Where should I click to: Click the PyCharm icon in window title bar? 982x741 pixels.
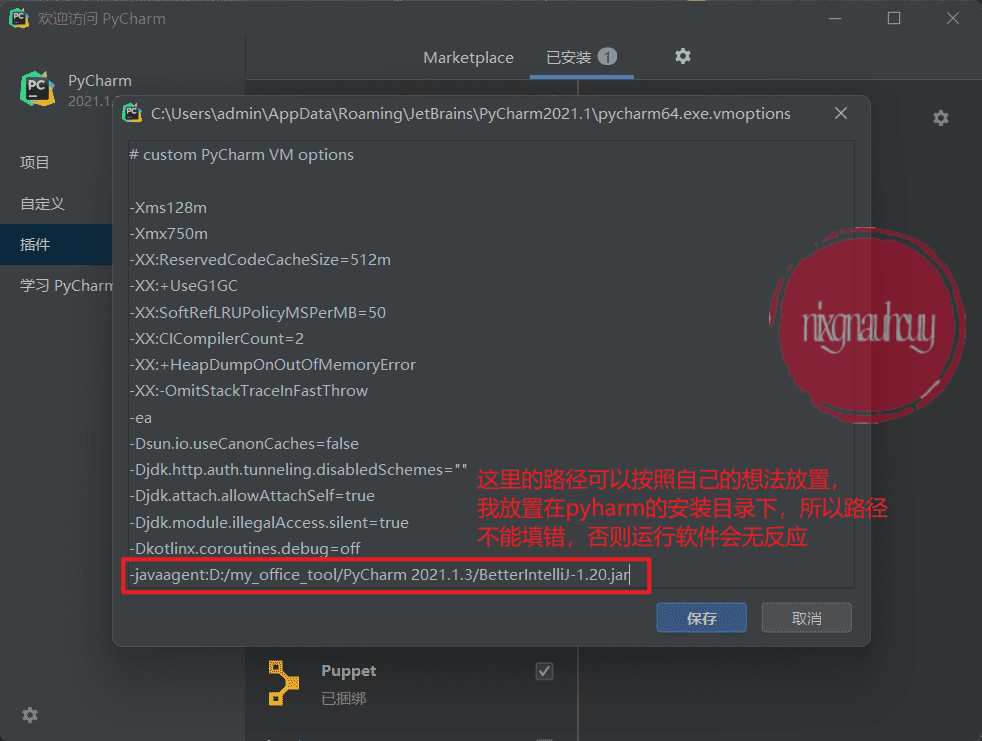pos(19,18)
